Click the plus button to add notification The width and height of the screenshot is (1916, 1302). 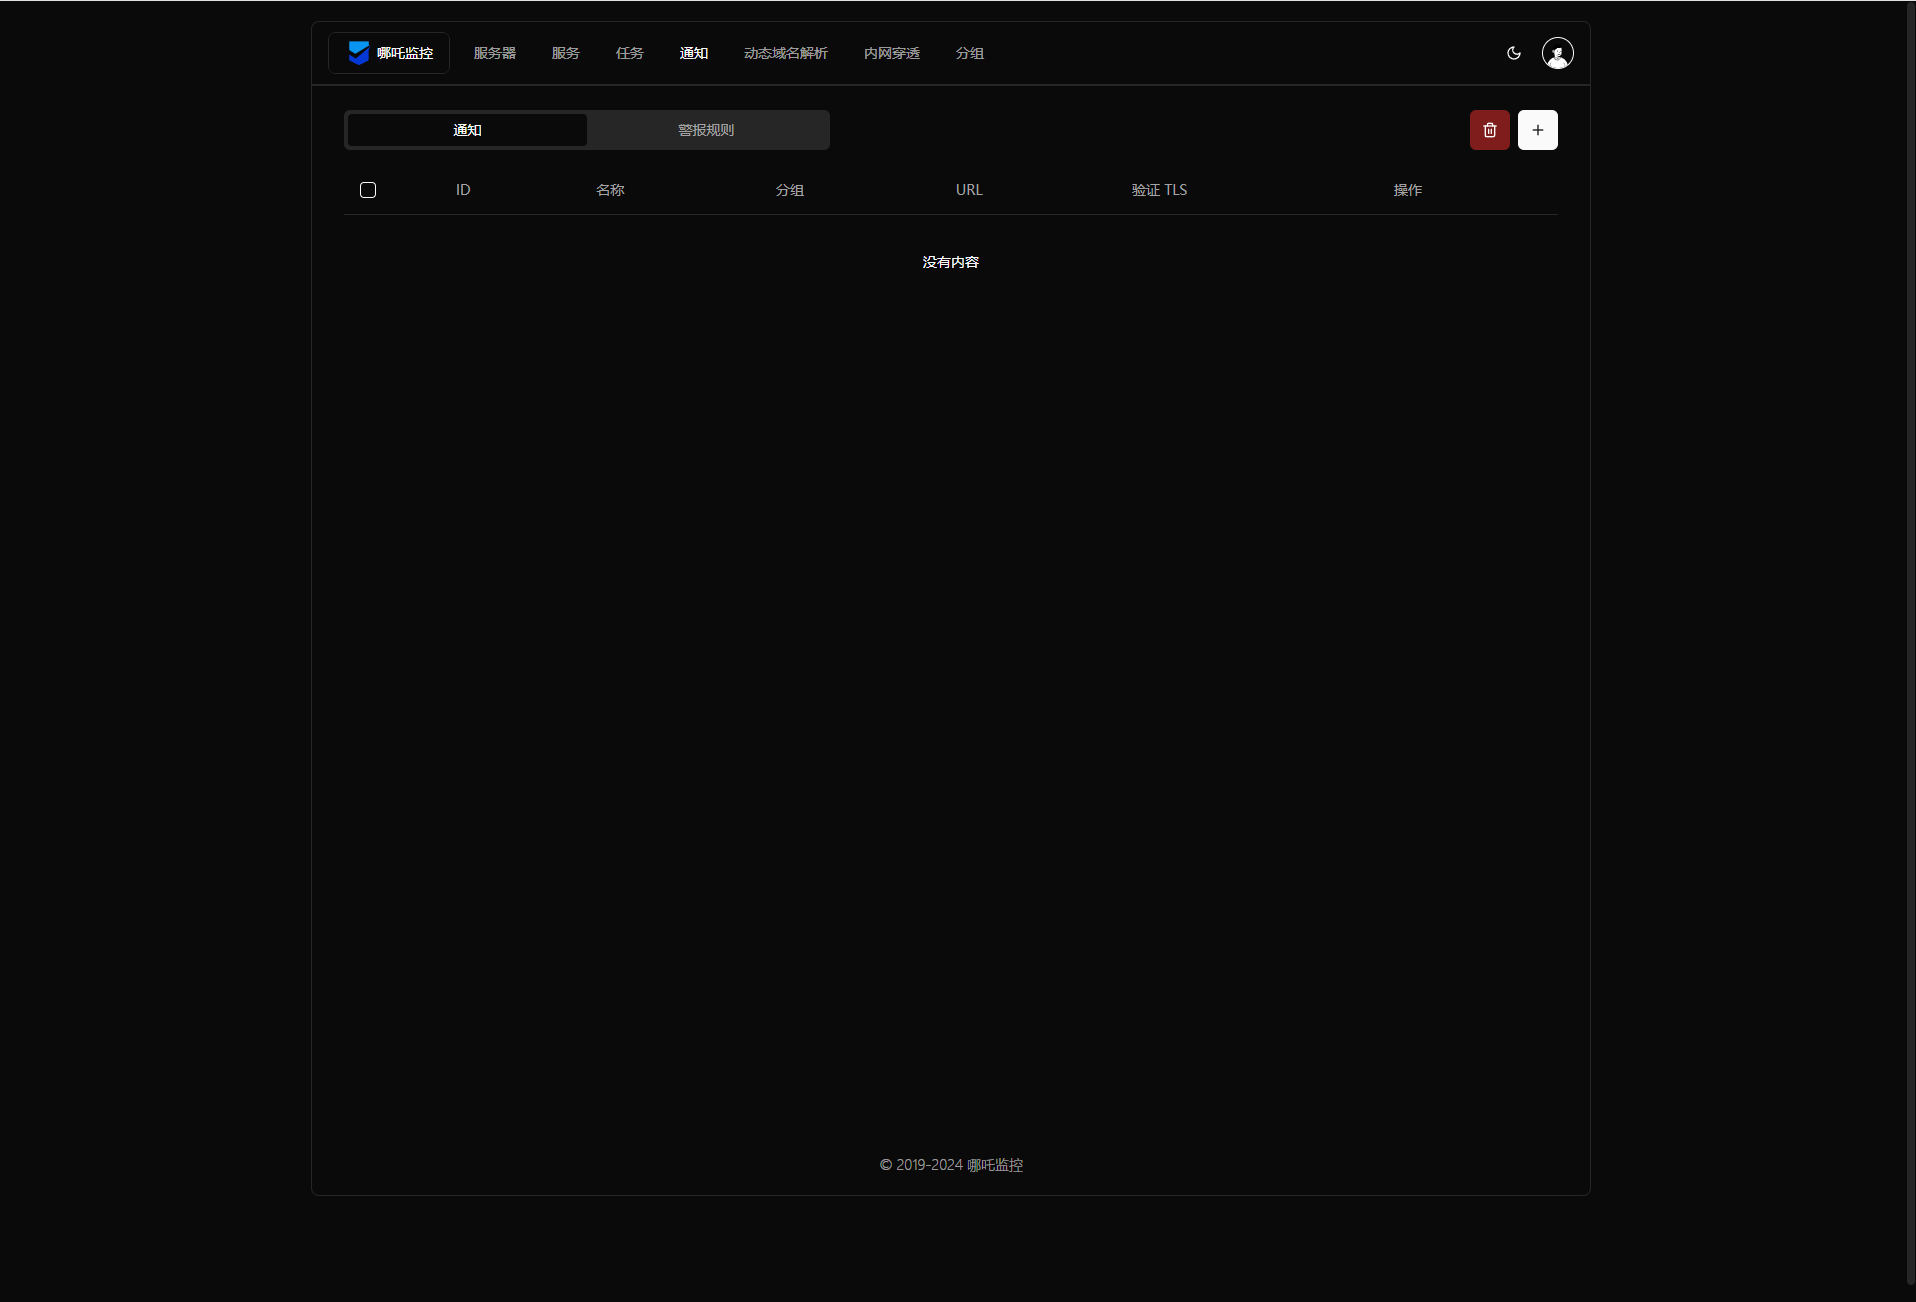tap(1537, 130)
